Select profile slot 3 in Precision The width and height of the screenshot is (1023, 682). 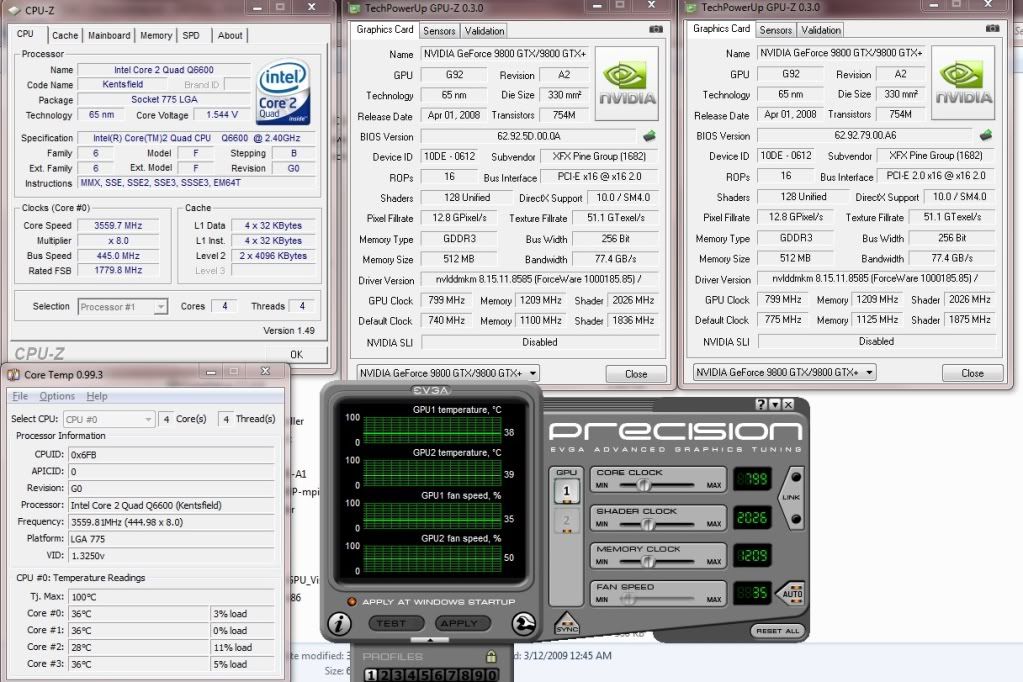[x=397, y=675]
